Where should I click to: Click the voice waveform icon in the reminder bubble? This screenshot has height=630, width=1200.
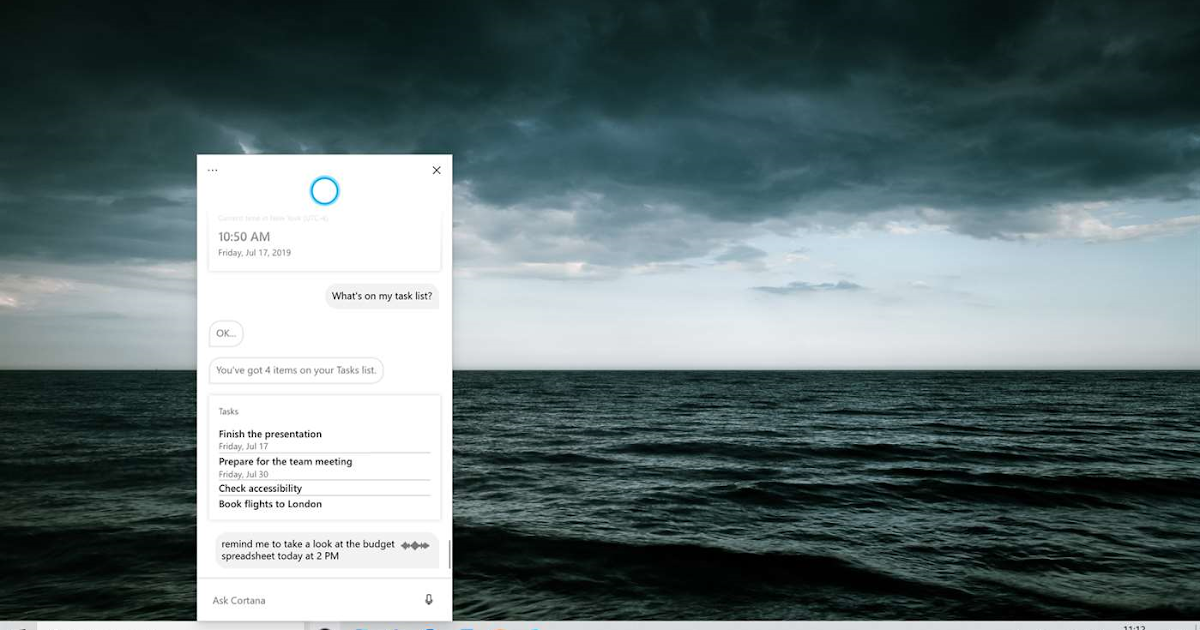[x=413, y=545]
